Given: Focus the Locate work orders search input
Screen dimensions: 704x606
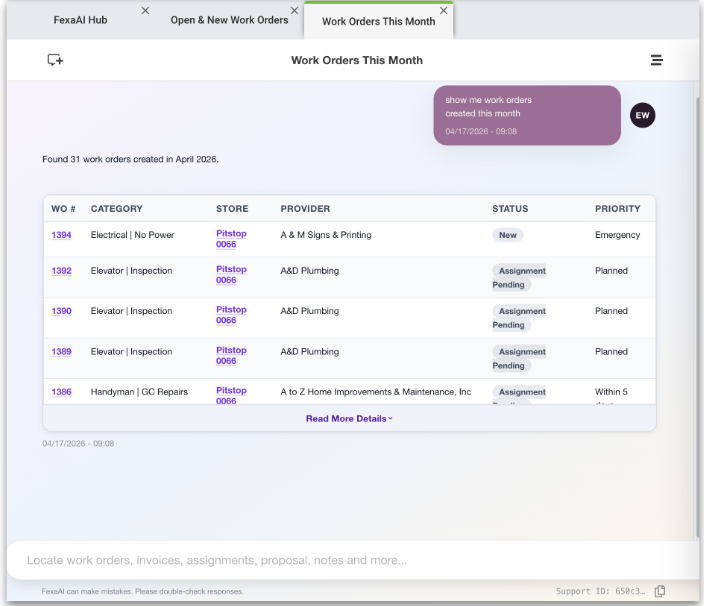Looking at the screenshot, I should pos(350,560).
